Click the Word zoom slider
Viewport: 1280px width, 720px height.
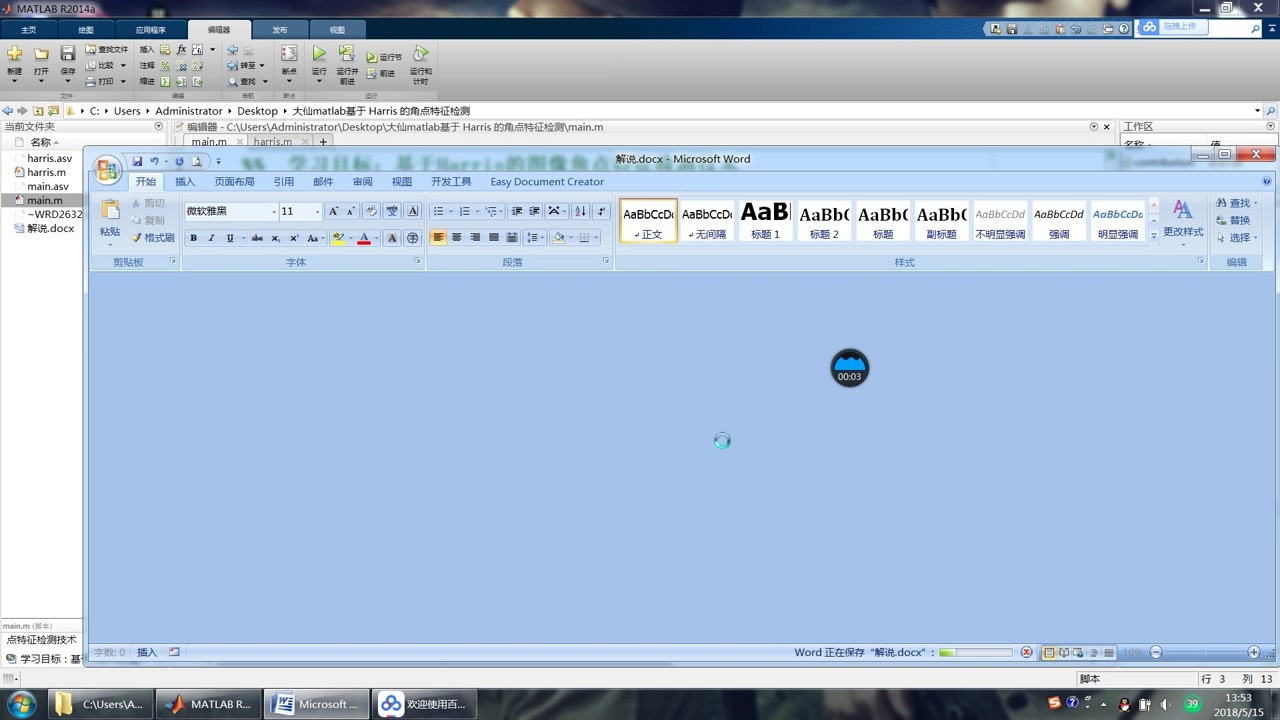click(1205, 653)
